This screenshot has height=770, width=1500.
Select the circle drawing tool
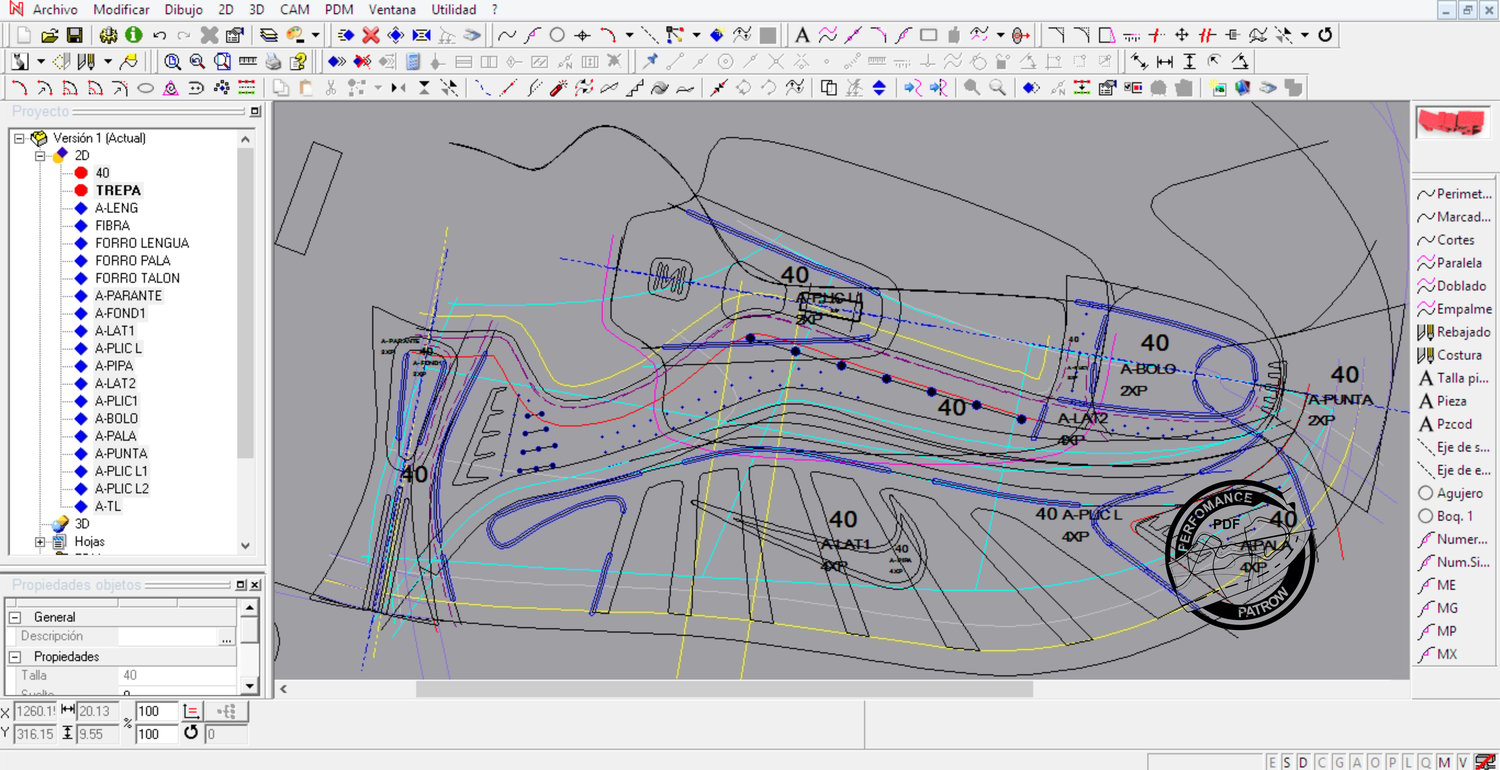(557, 35)
